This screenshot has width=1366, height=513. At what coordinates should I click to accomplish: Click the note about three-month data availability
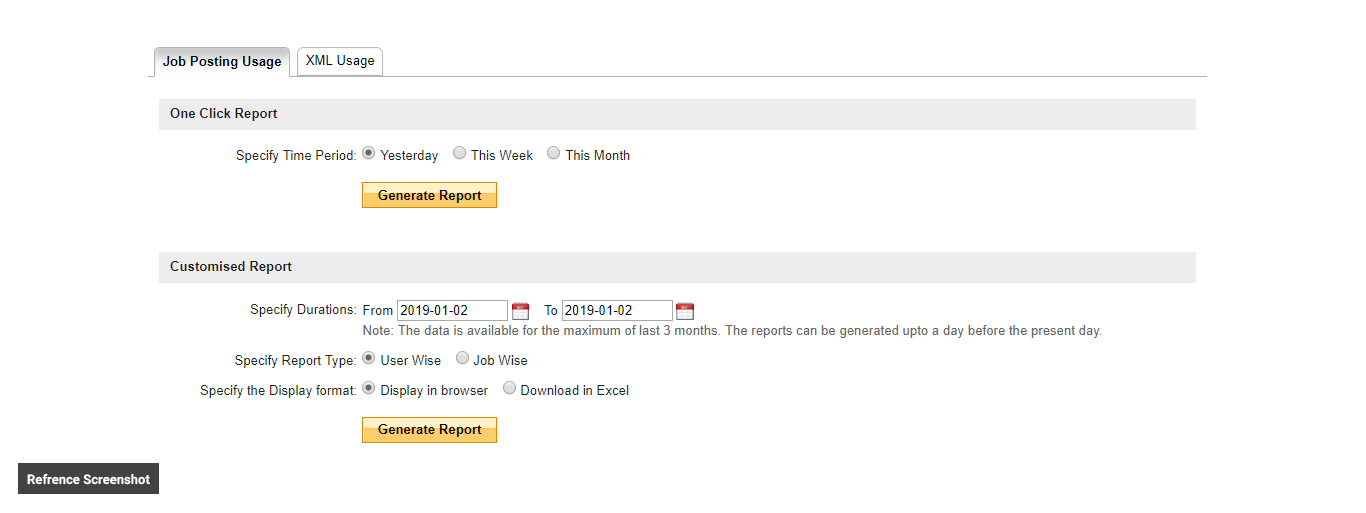[x=732, y=331]
